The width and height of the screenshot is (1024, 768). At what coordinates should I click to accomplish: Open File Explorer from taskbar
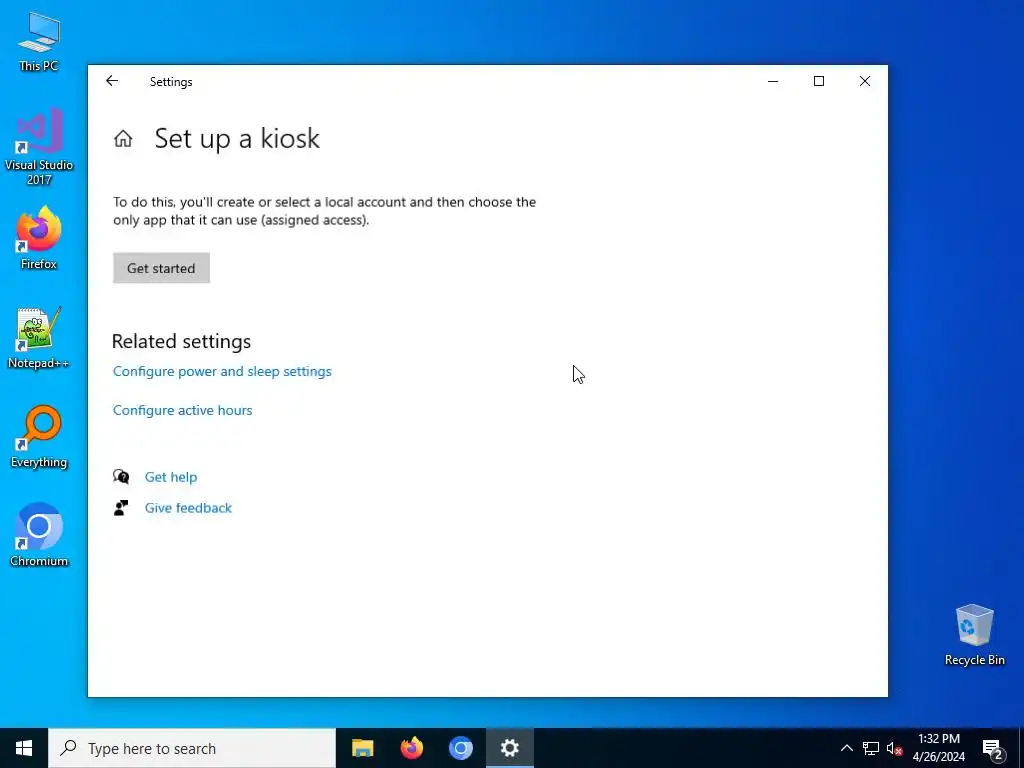[362, 748]
